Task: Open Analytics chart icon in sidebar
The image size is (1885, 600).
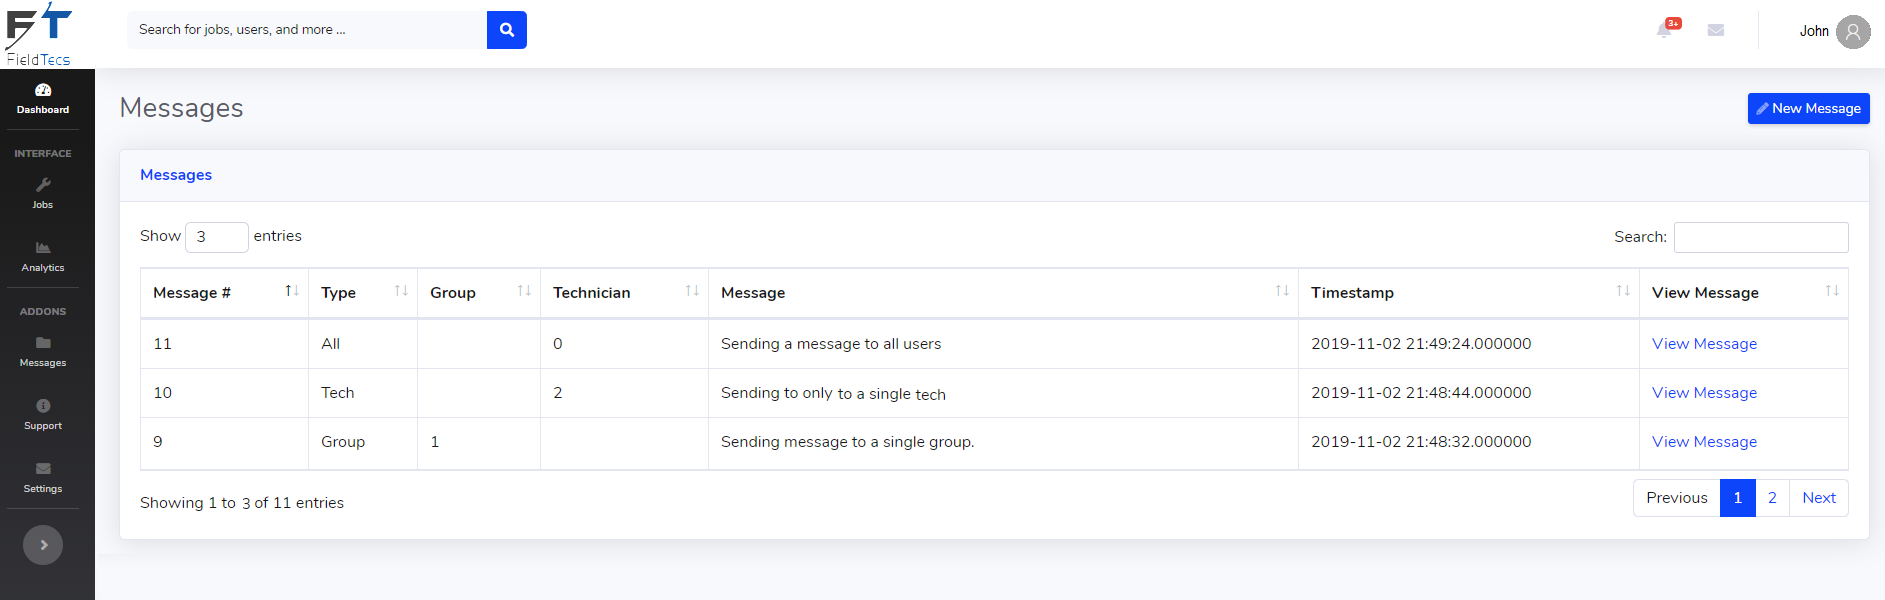Action: point(43,248)
